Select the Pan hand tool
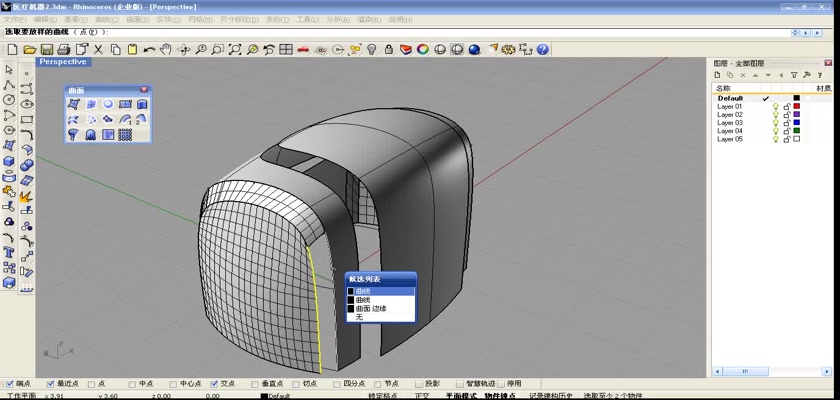This screenshot has height=400, width=840. tap(165, 49)
